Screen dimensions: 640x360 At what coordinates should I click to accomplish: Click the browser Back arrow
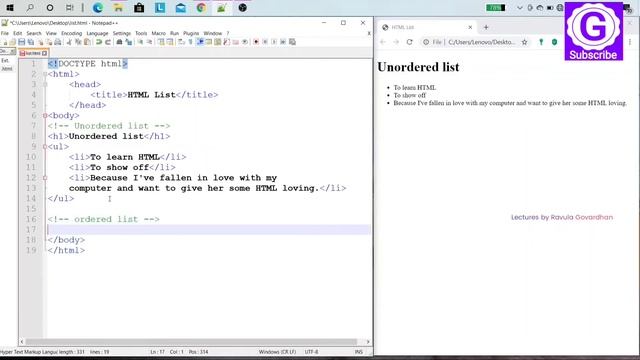tap(383, 42)
